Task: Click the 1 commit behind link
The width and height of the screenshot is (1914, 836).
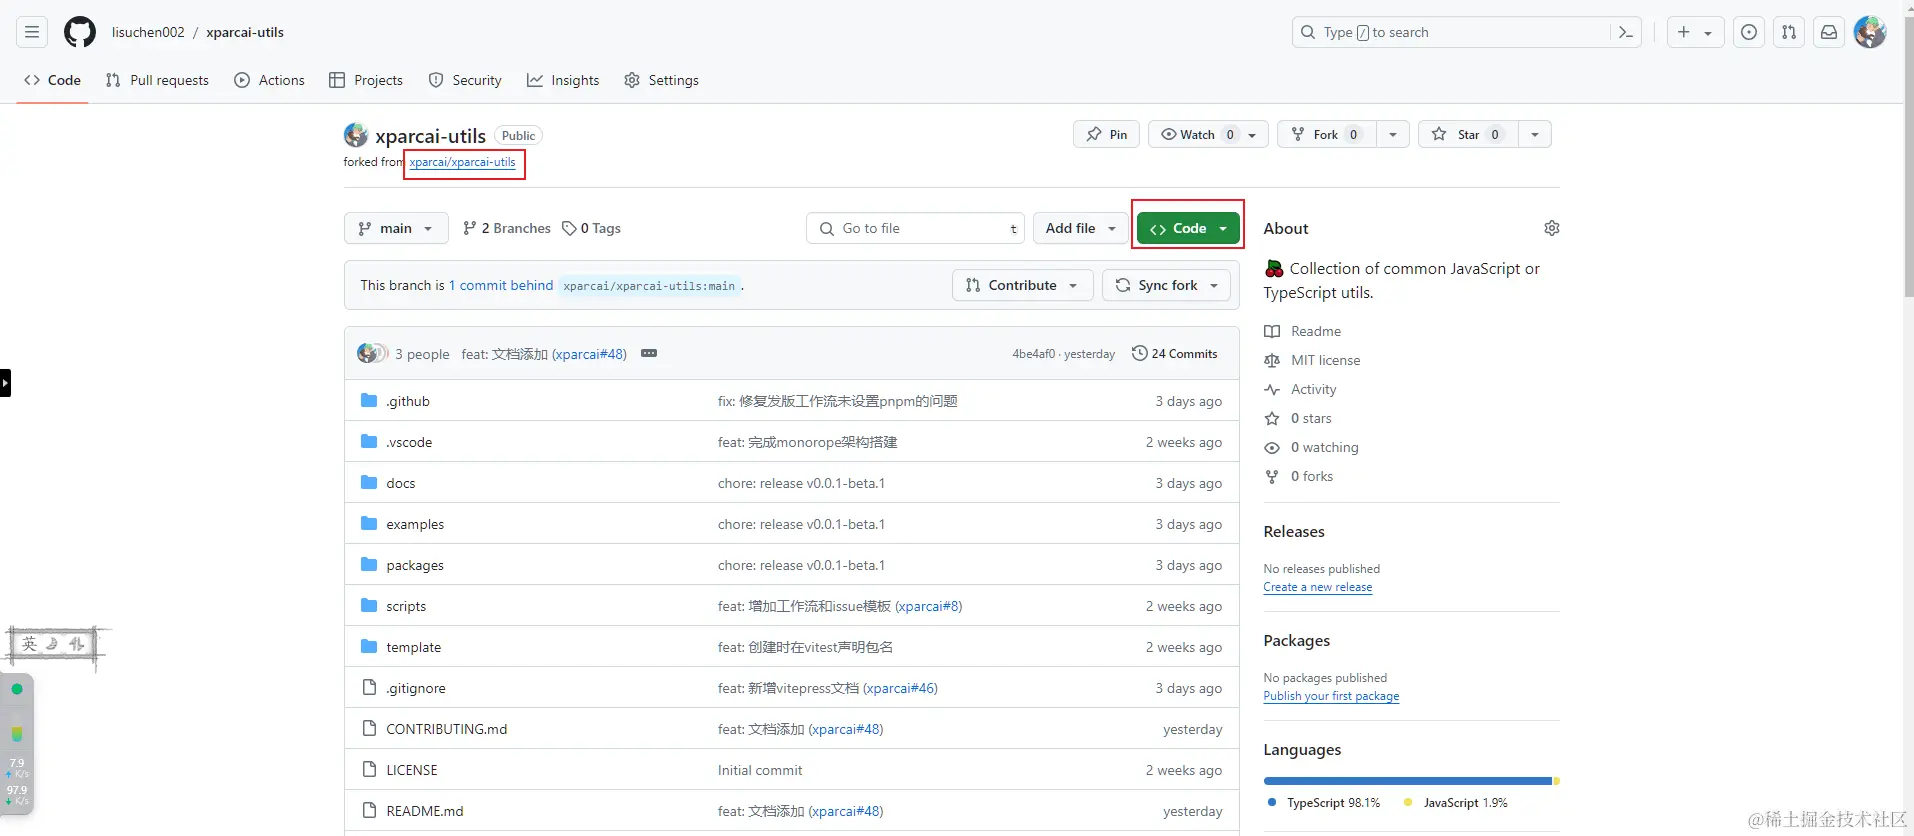Action: (501, 285)
